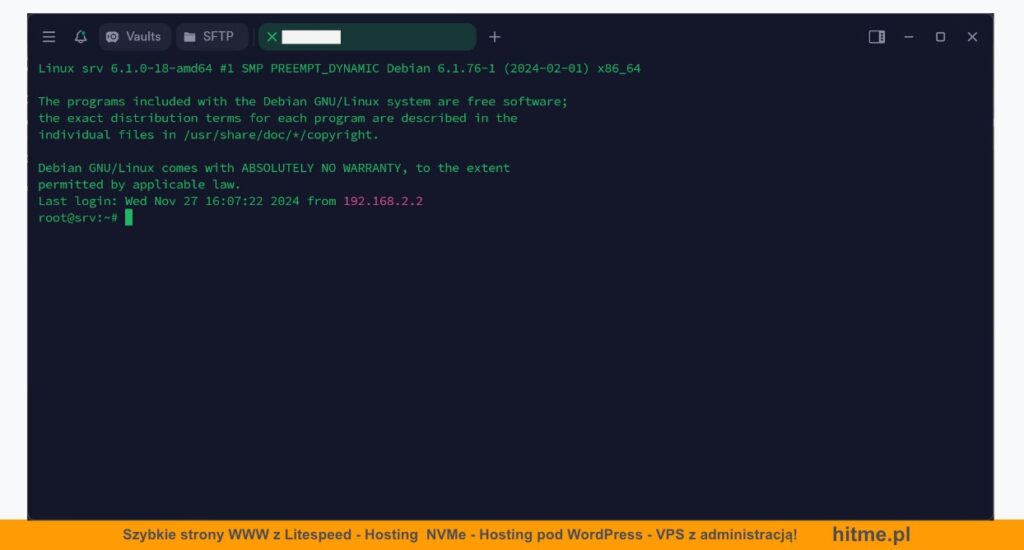
Task: Switch to the SFTP tab
Action: pyautogui.click(x=212, y=37)
